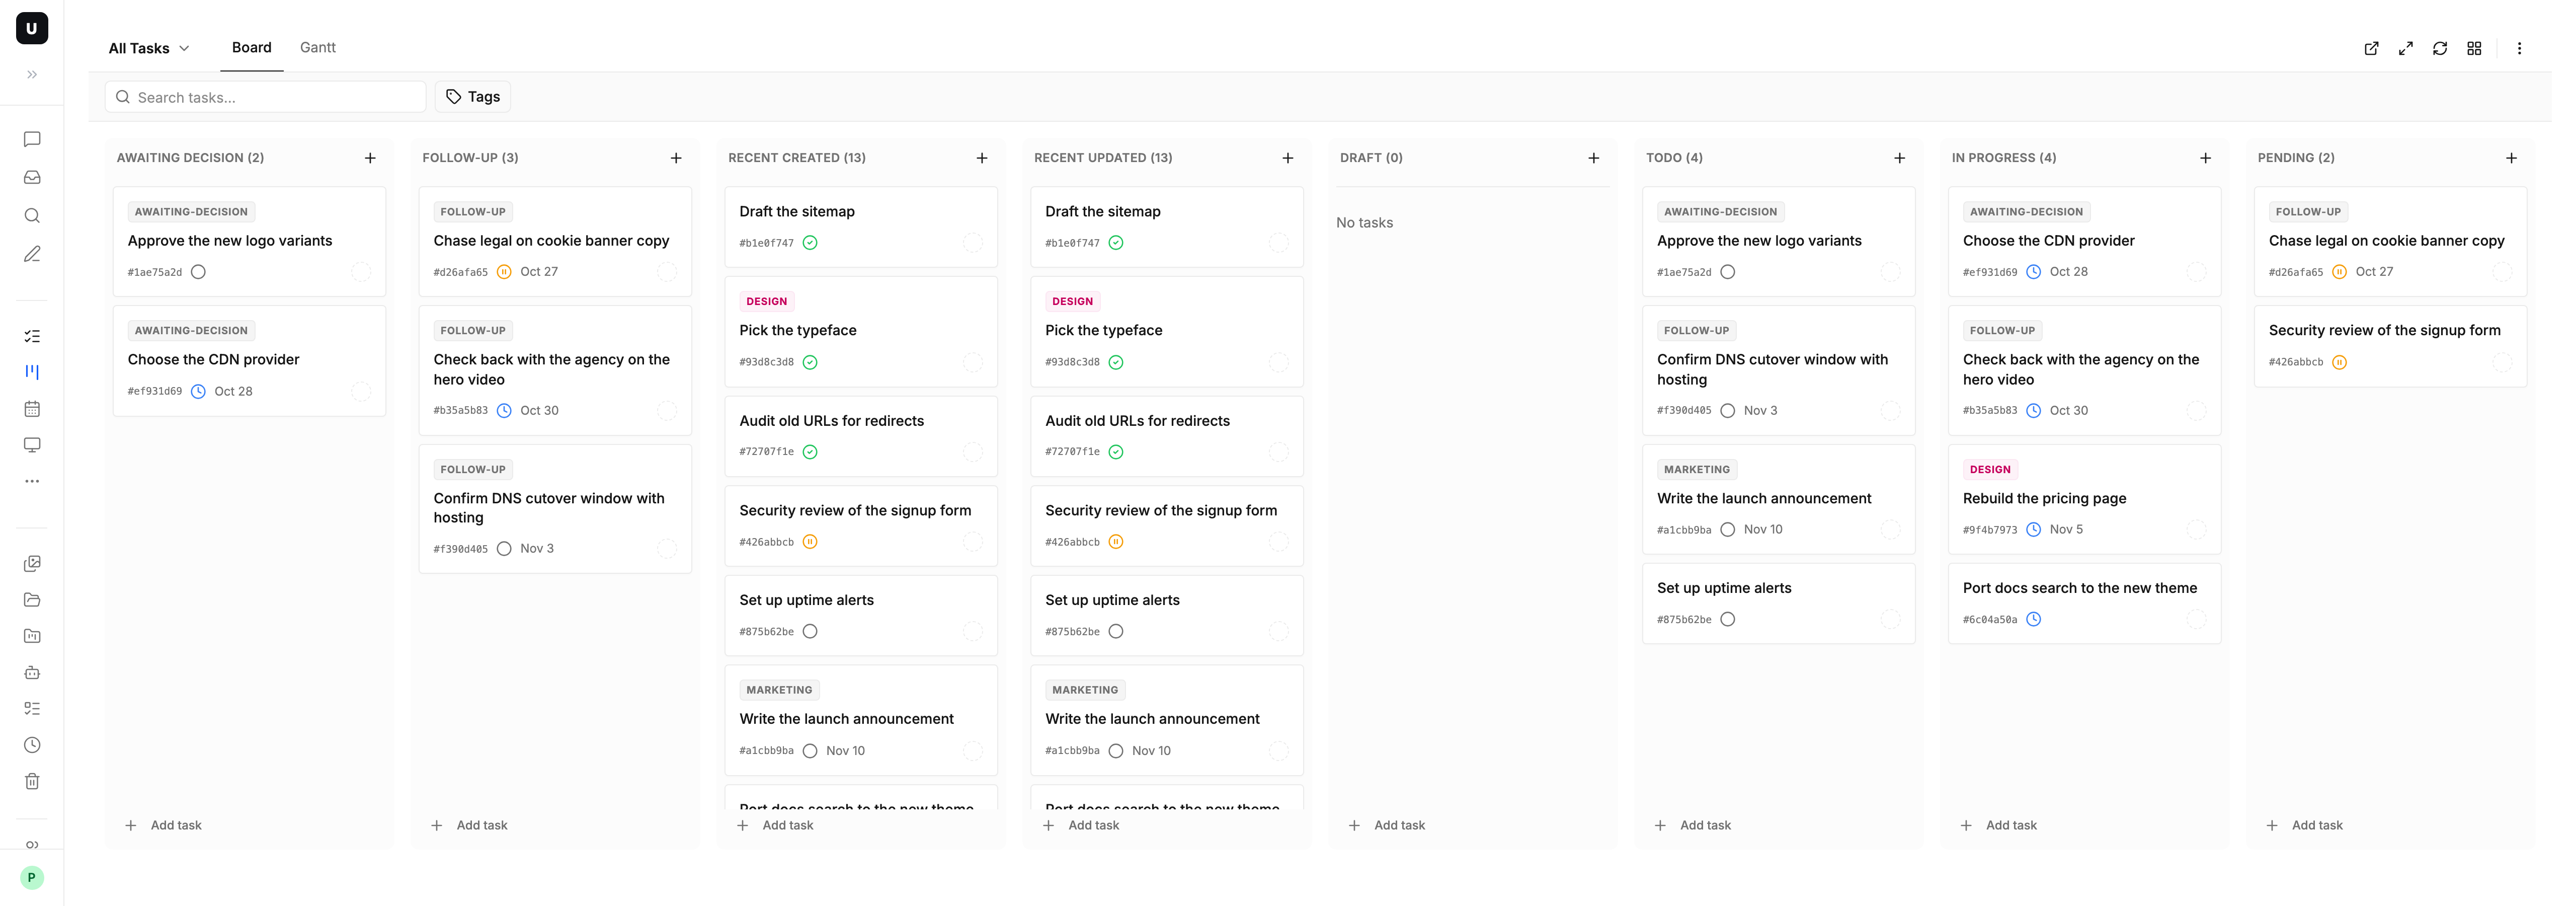
Task: Click the Search tasks input field
Action: coord(266,97)
